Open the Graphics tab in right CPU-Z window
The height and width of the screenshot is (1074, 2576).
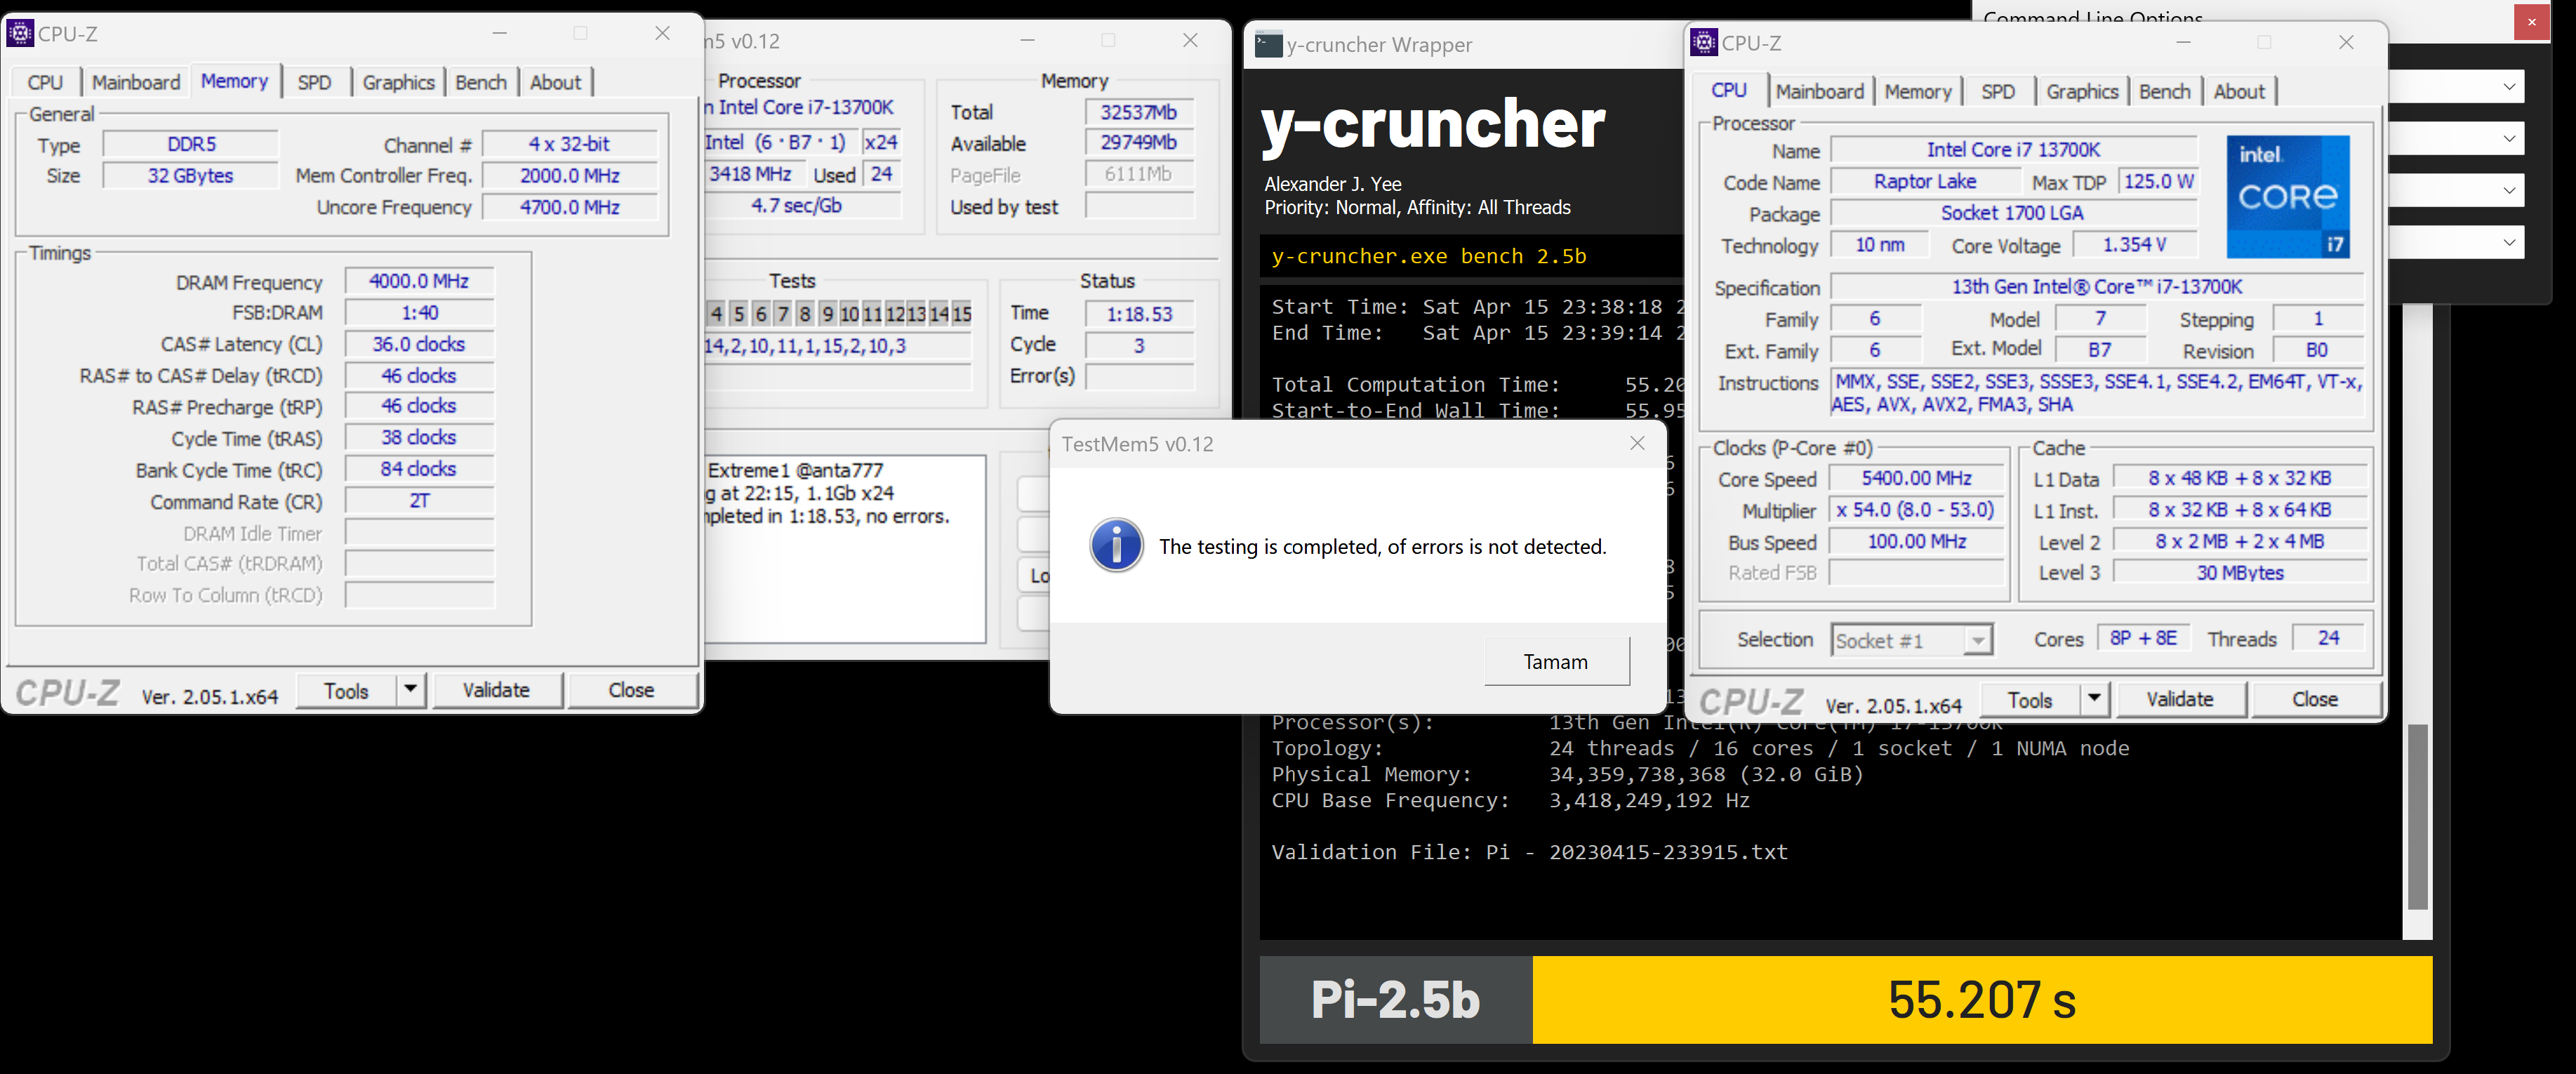click(x=2082, y=91)
